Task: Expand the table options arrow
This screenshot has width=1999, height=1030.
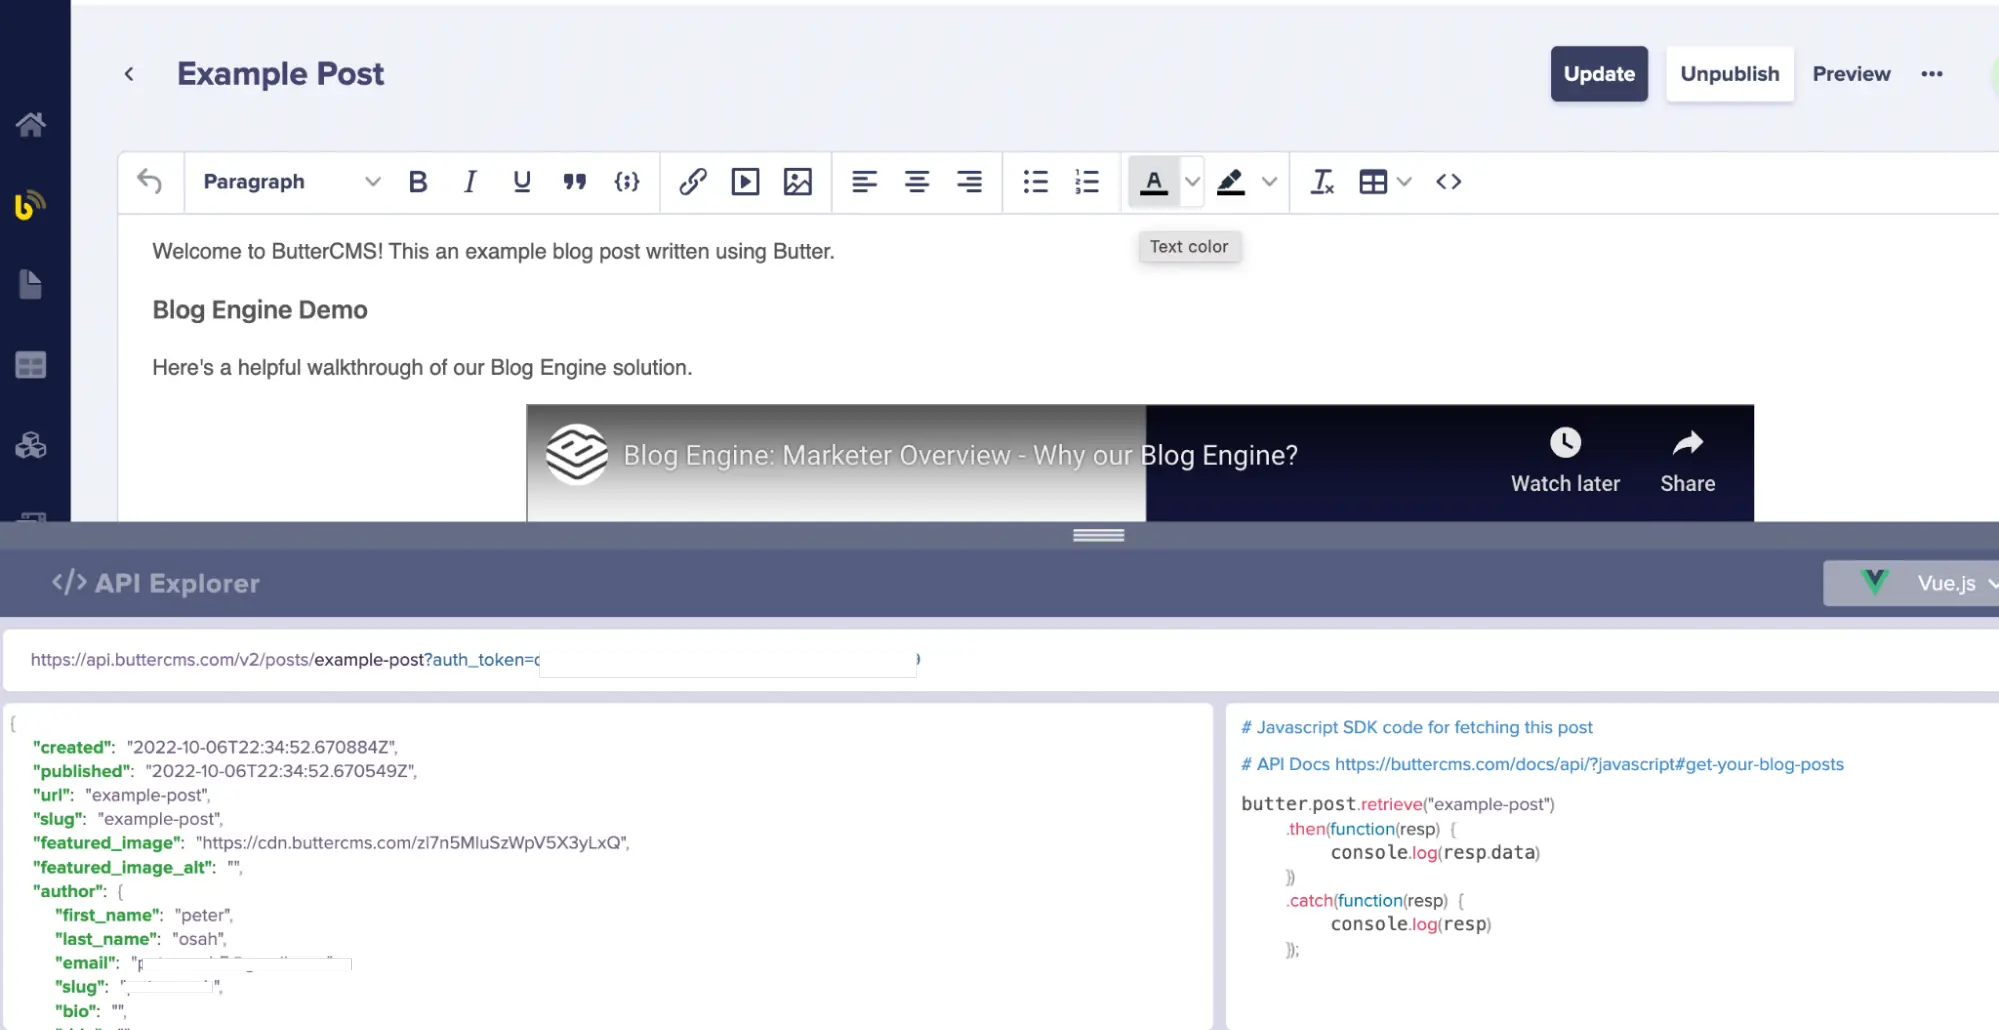Action: coord(1404,181)
